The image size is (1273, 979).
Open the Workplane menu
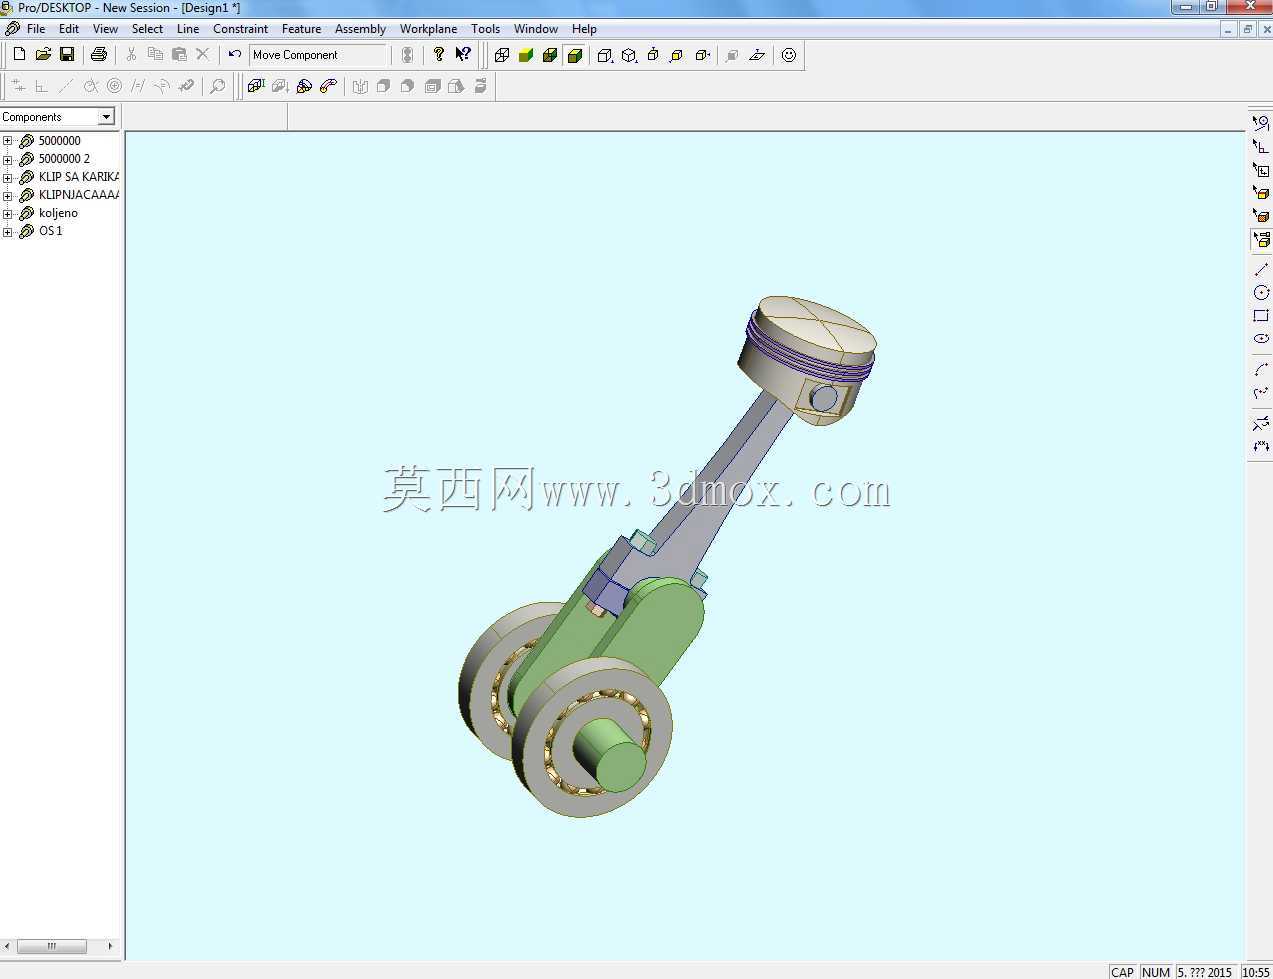(x=428, y=29)
